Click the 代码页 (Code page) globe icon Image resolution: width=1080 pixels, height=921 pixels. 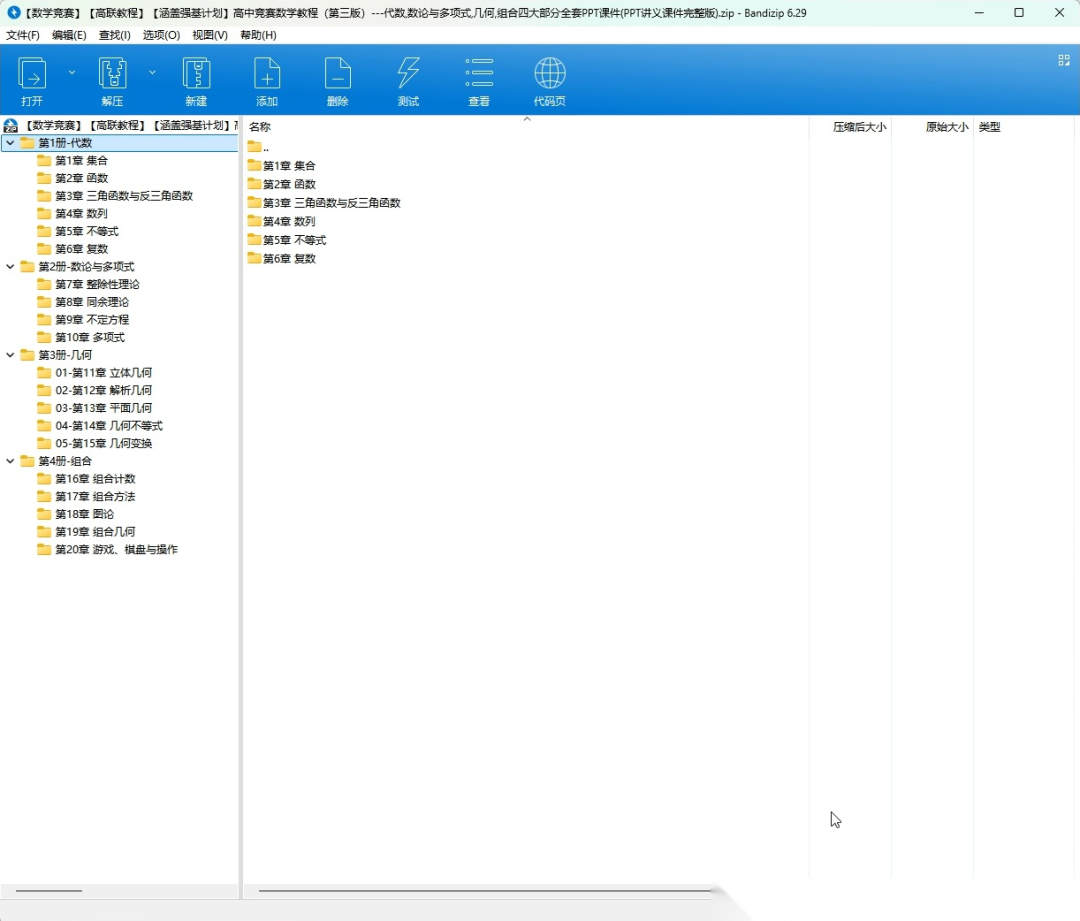[x=550, y=75]
